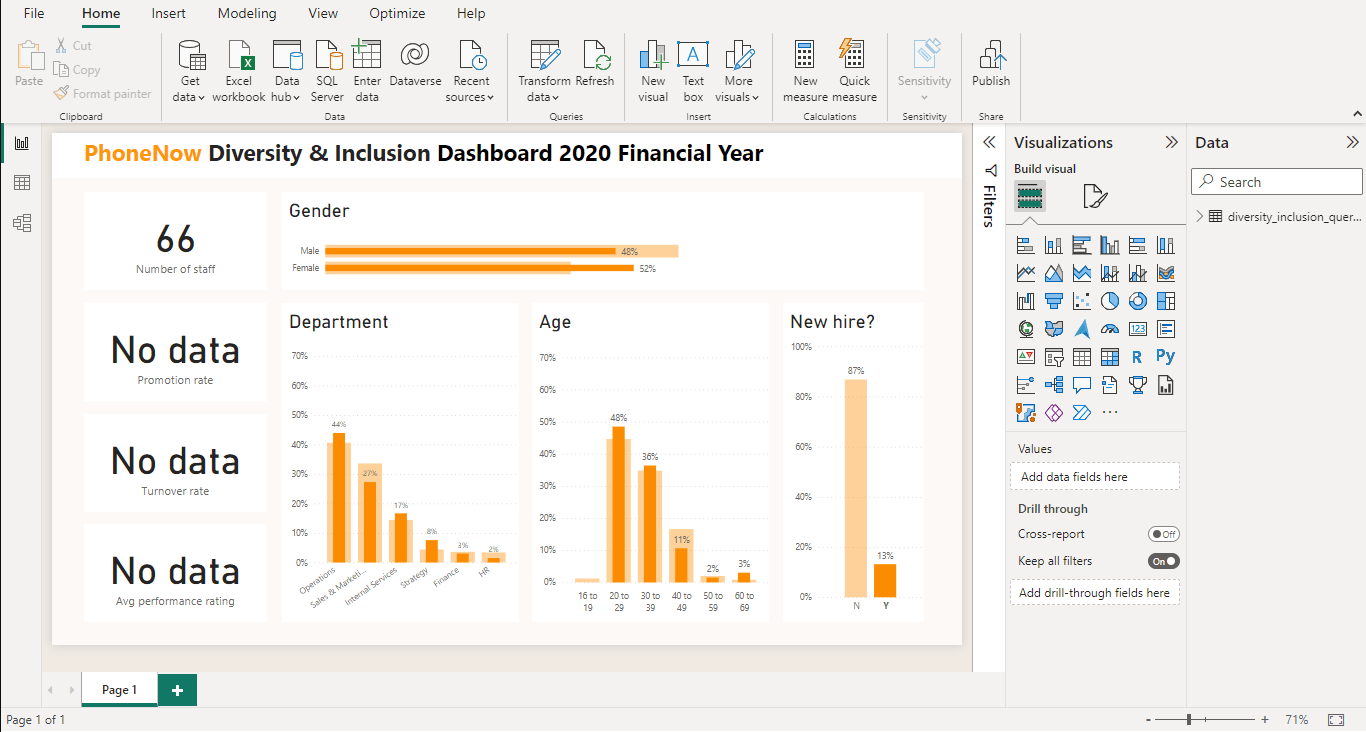
Task: Insert a Matrix visual
Action: click(x=1110, y=357)
